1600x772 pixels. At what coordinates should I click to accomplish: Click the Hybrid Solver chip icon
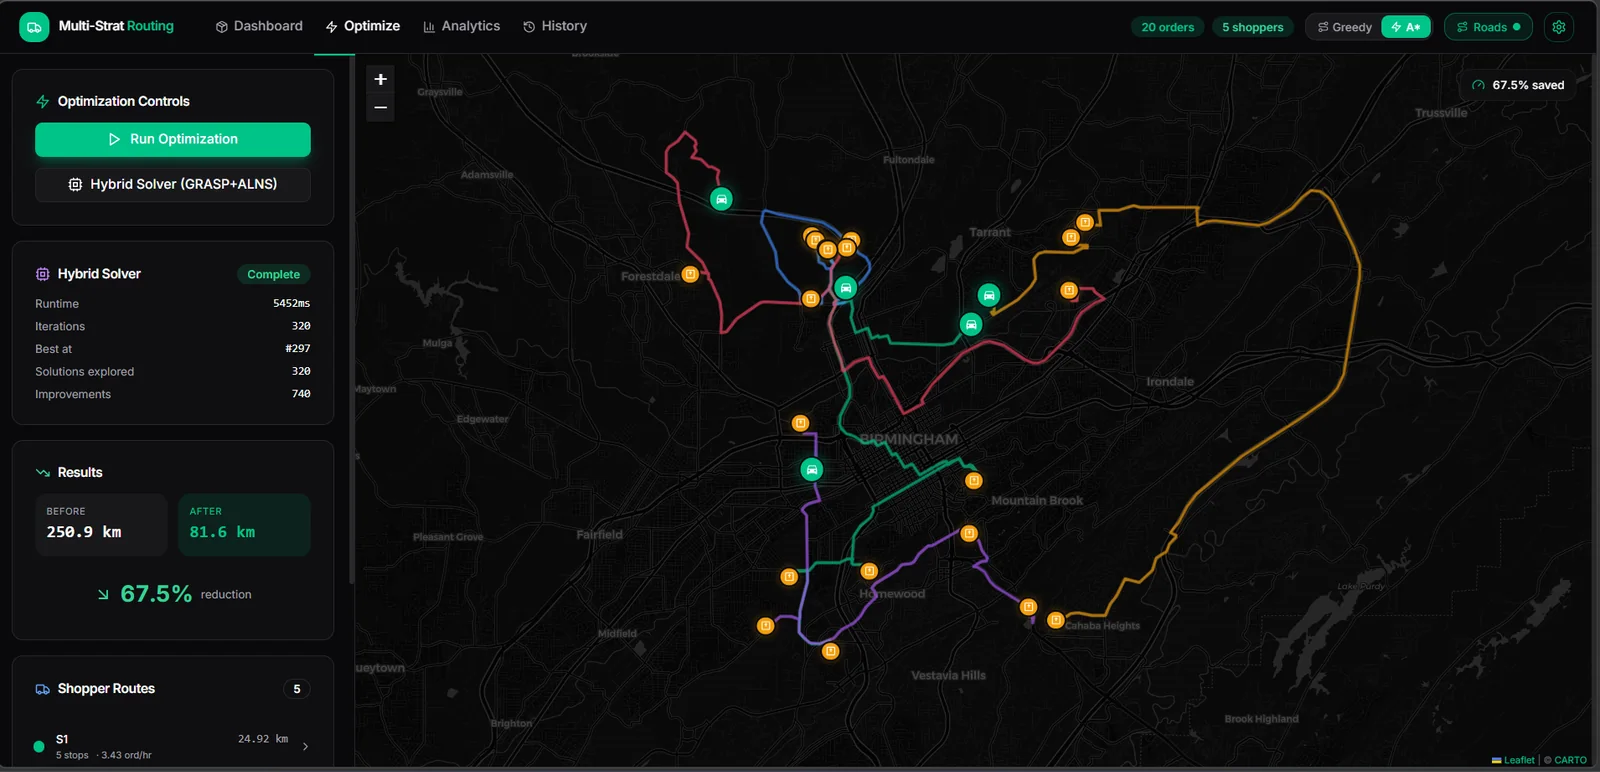tap(43, 274)
